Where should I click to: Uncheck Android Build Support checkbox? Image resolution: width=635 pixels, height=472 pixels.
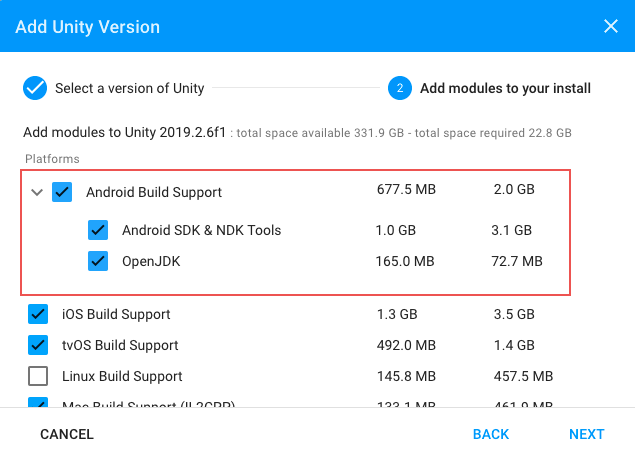(x=62, y=192)
